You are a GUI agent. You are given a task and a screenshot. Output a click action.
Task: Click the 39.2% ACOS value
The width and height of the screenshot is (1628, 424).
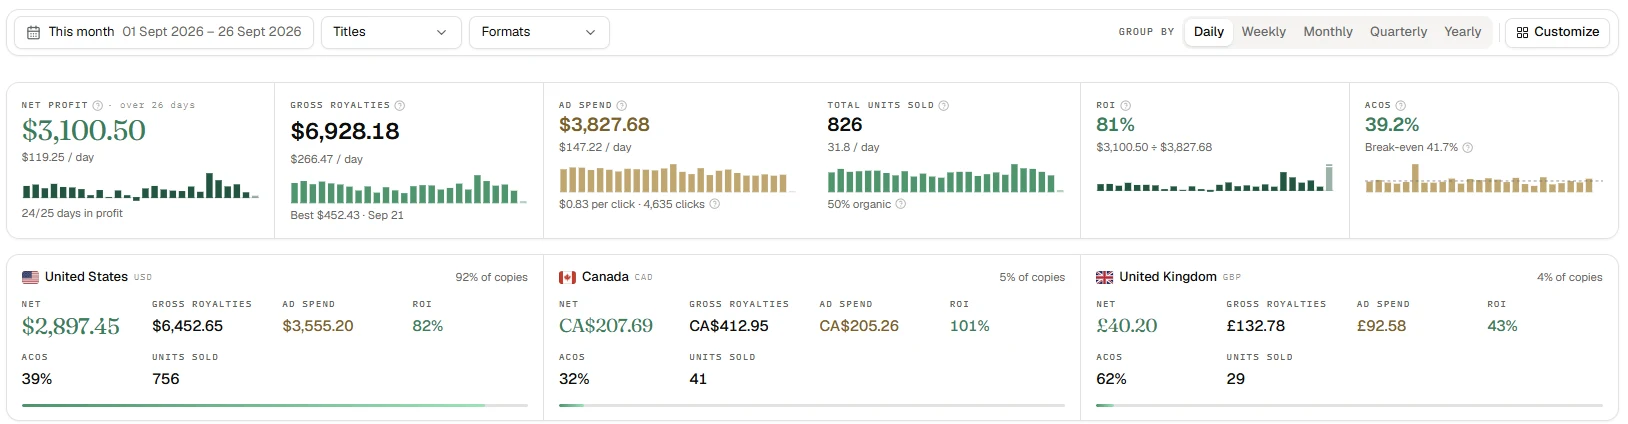(x=1392, y=124)
